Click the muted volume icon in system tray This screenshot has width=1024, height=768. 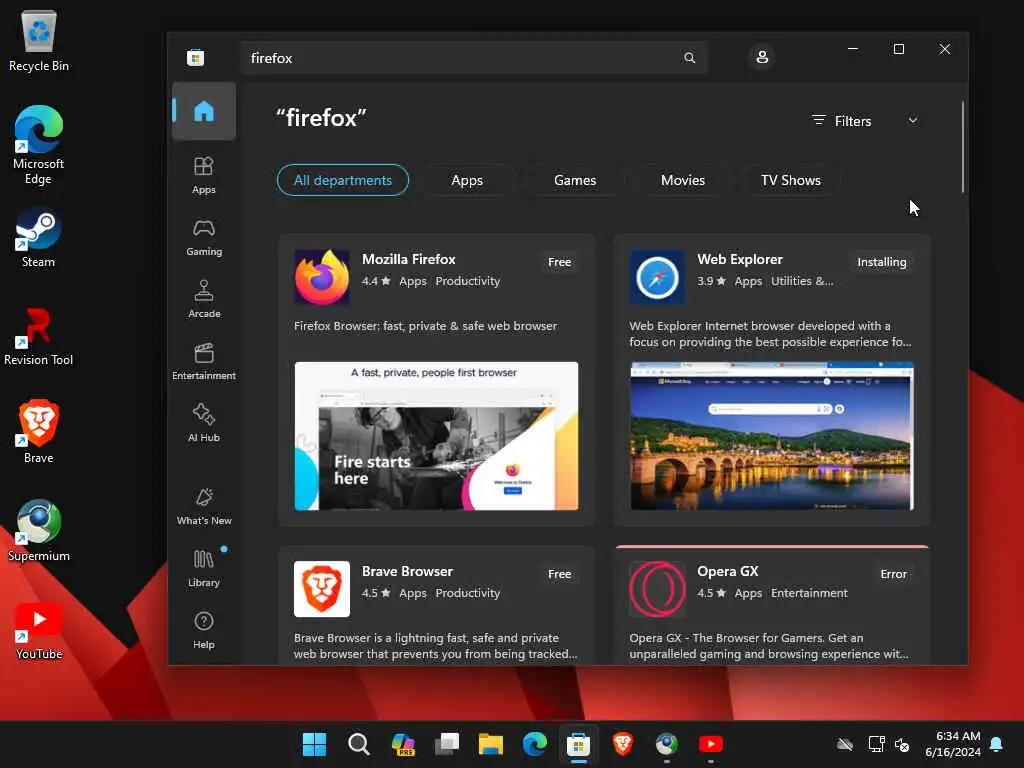(x=902, y=744)
